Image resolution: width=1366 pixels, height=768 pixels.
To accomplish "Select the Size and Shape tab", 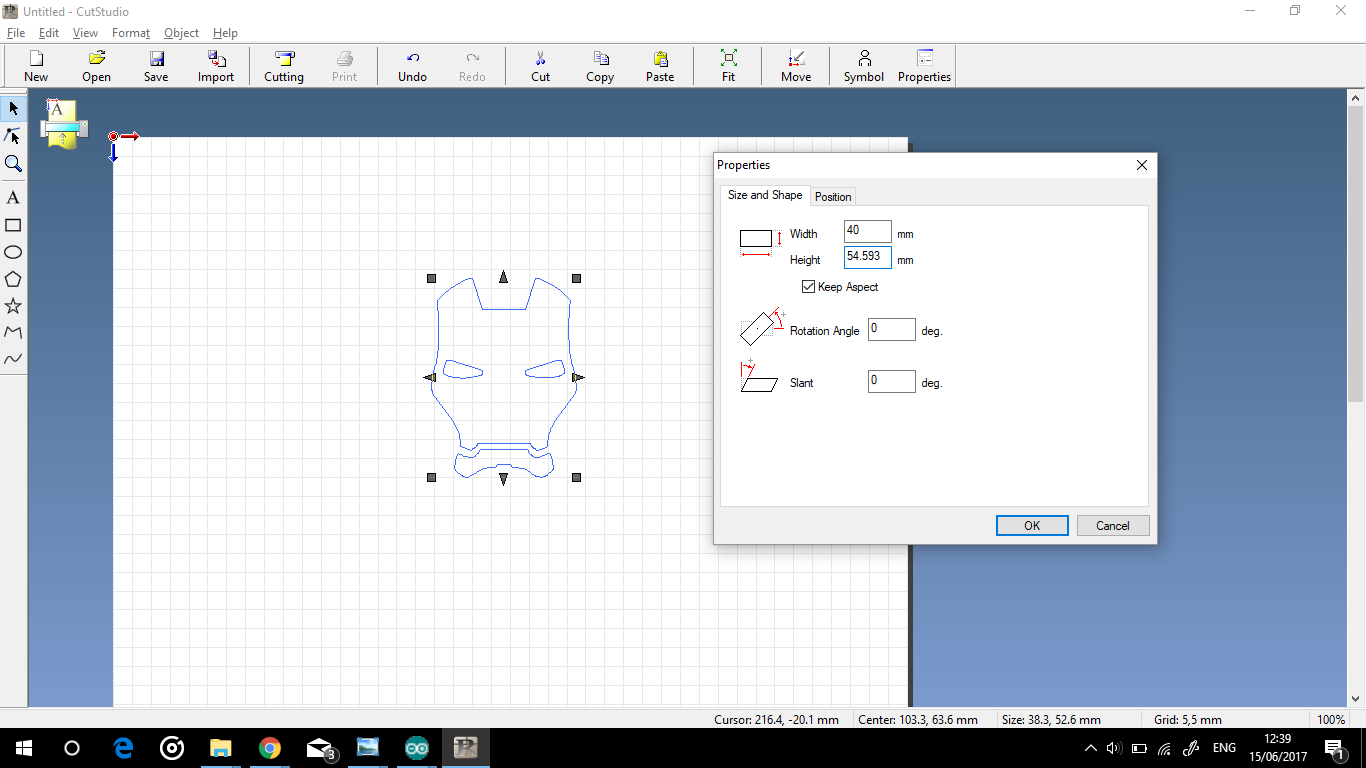I will pos(765,195).
